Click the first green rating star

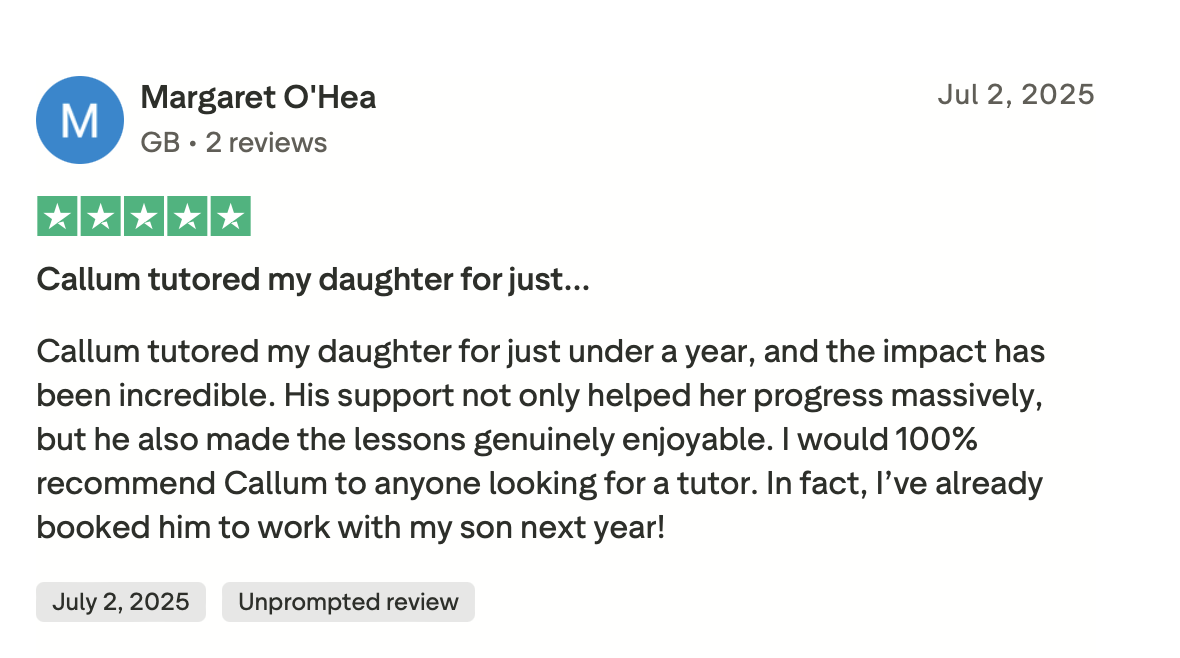(x=57, y=217)
